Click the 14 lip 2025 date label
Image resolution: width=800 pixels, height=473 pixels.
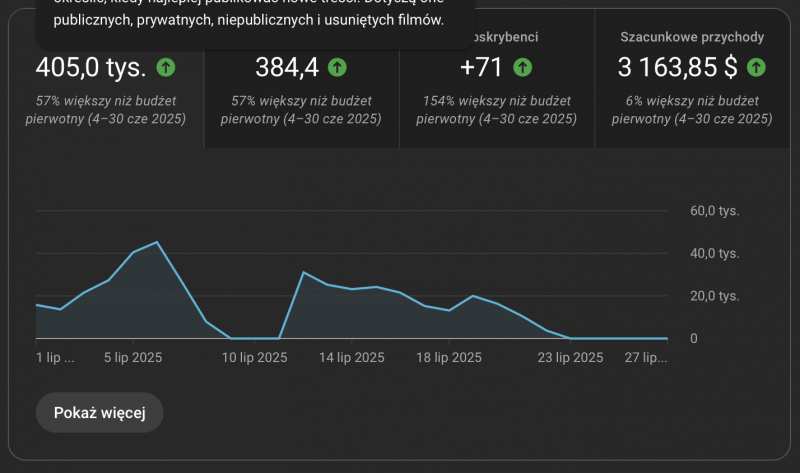[351, 357]
